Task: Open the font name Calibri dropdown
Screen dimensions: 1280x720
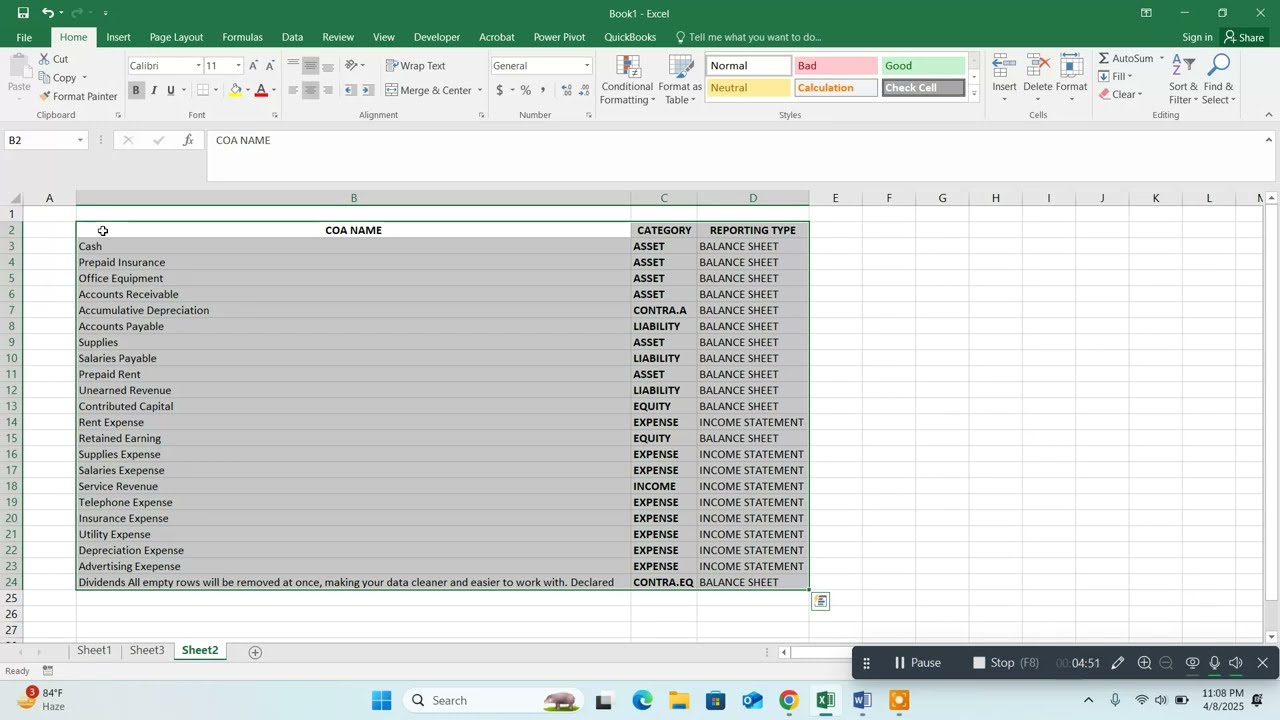Action: click(197, 66)
